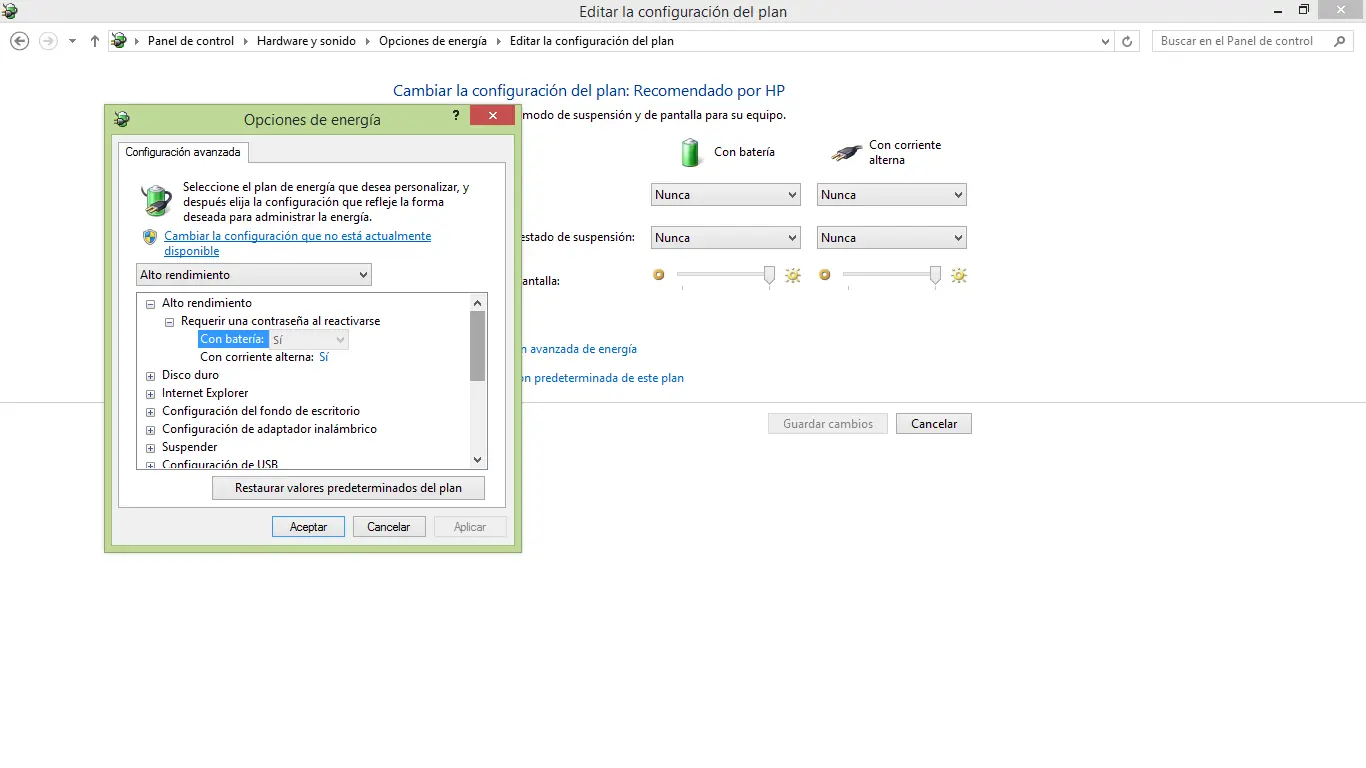The image size is (1366, 768).
Task: Click the search magnifier icon
Action: pyautogui.click(x=1340, y=41)
